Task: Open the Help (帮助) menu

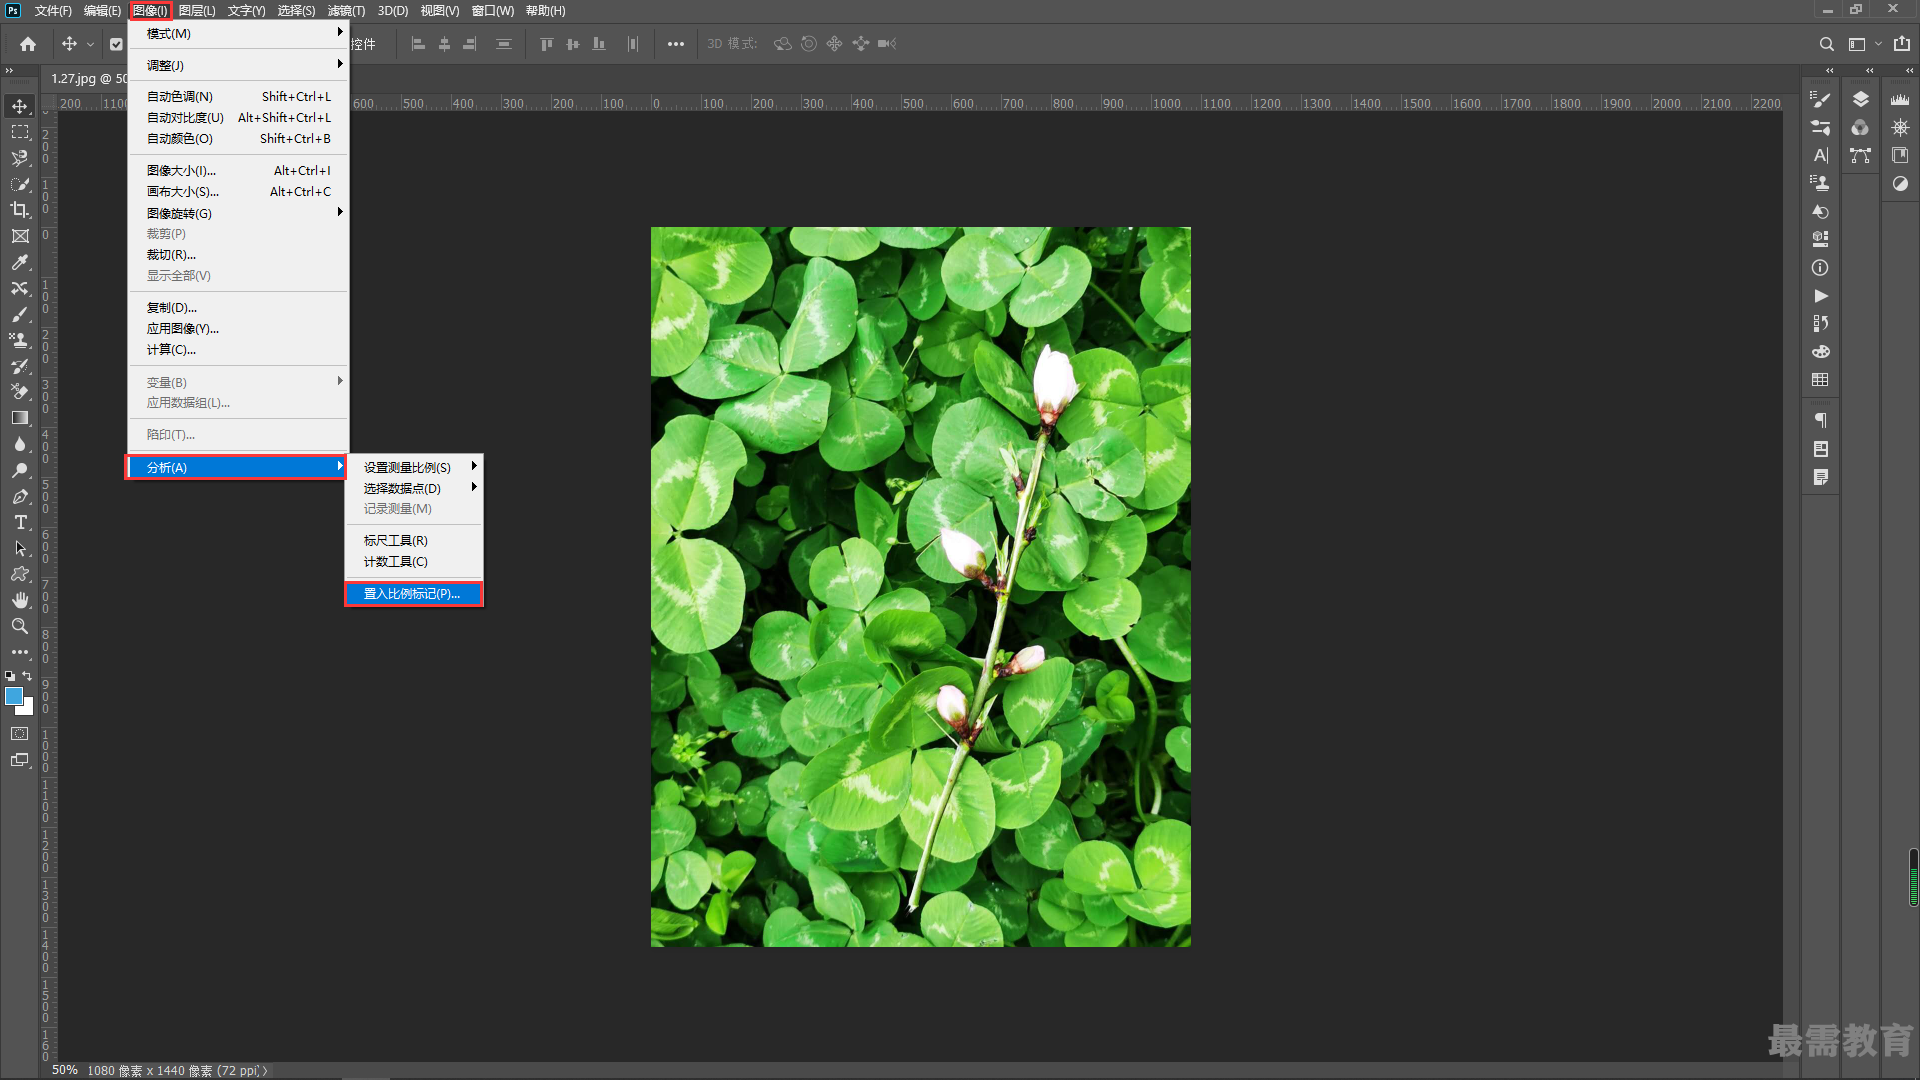Action: (545, 11)
